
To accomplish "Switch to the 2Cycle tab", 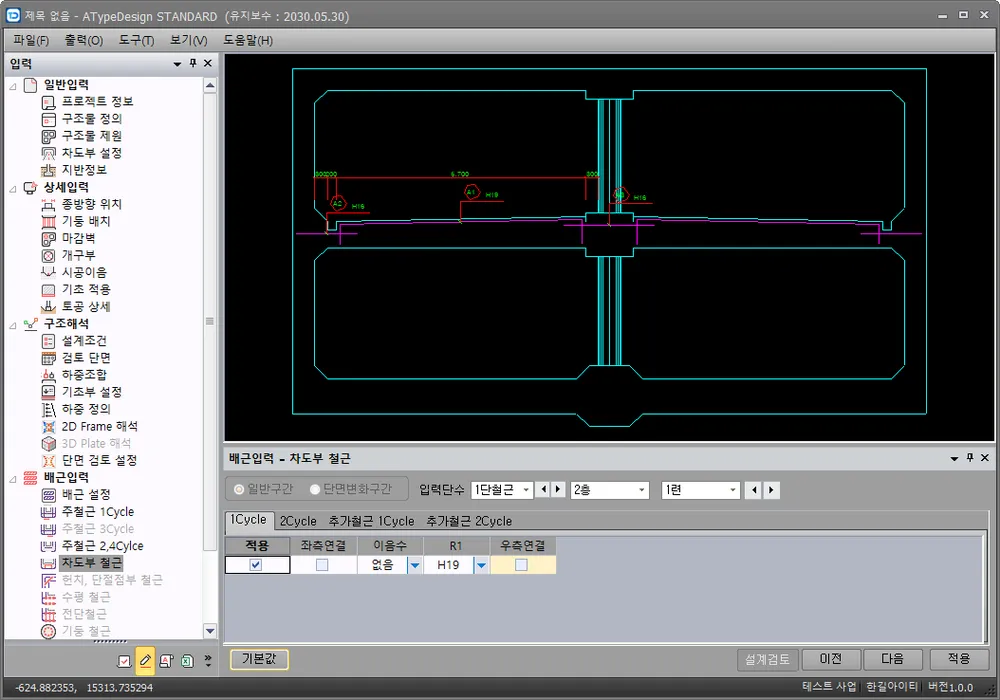I will pos(298,521).
